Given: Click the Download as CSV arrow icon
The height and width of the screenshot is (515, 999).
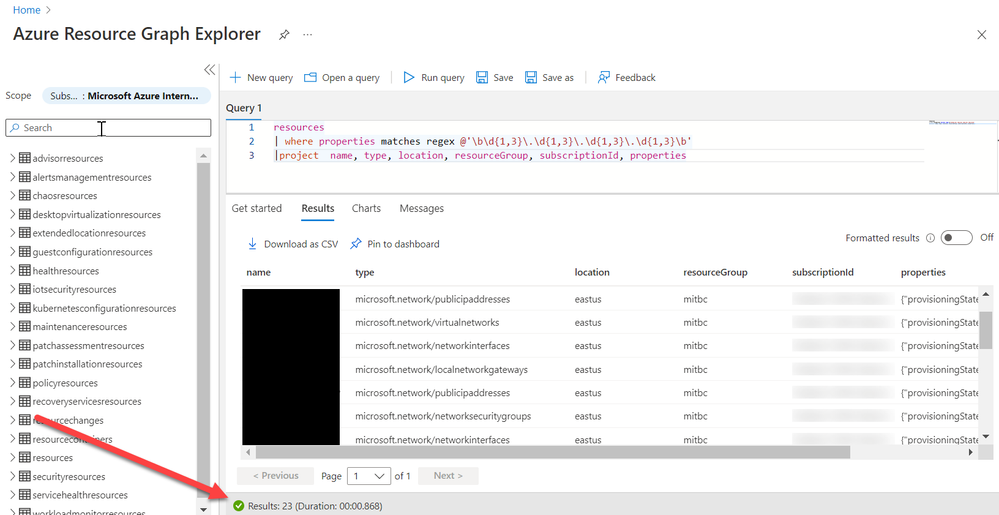Looking at the screenshot, I should (252, 243).
